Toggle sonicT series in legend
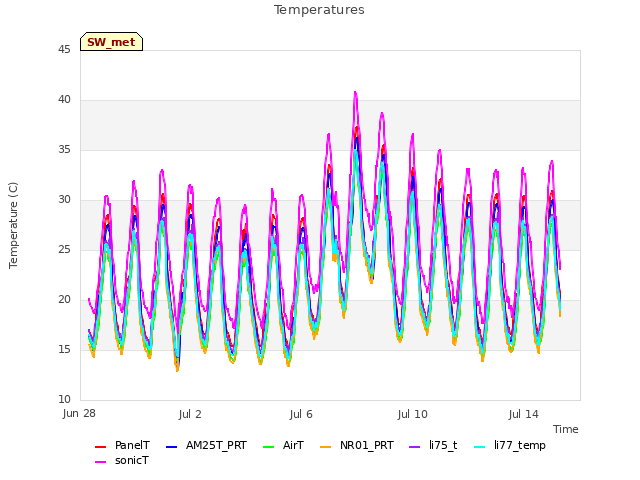The height and width of the screenshot is (480, 640). (x=122, y=460)
